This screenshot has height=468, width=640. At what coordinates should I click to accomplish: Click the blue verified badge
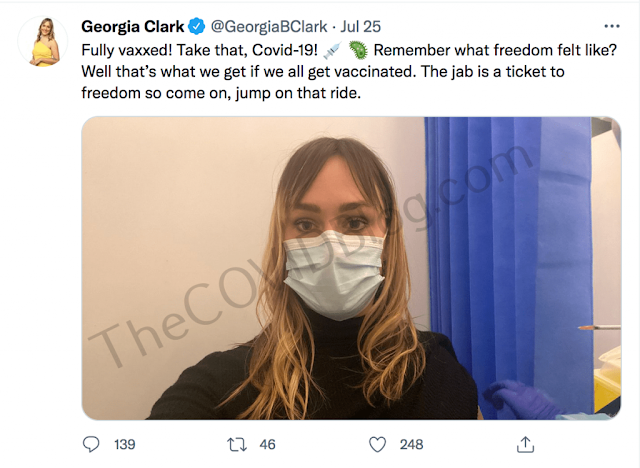click(196, 27)
